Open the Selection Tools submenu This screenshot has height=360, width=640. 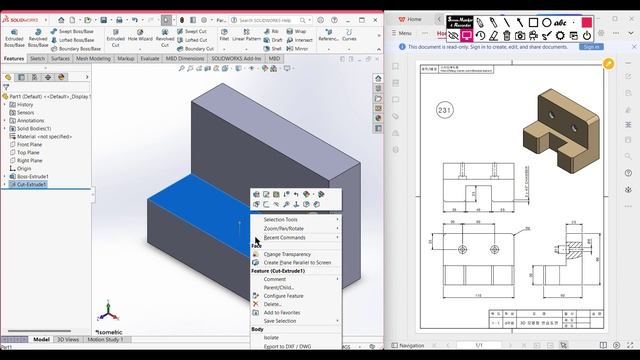pos(296,220)
